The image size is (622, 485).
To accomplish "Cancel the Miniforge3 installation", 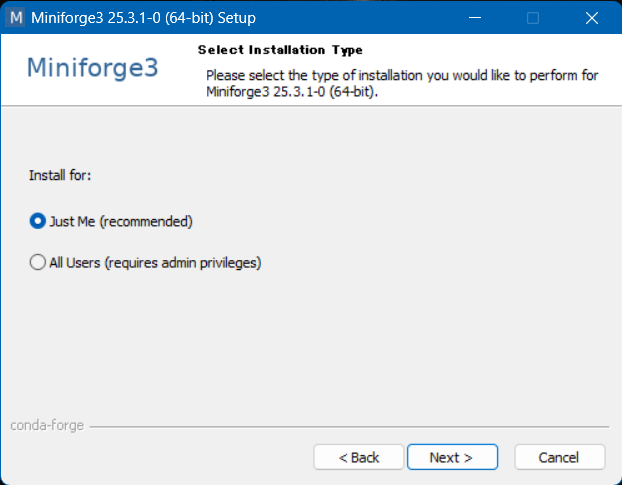I will pyautogui.click(x=559, y=457).
